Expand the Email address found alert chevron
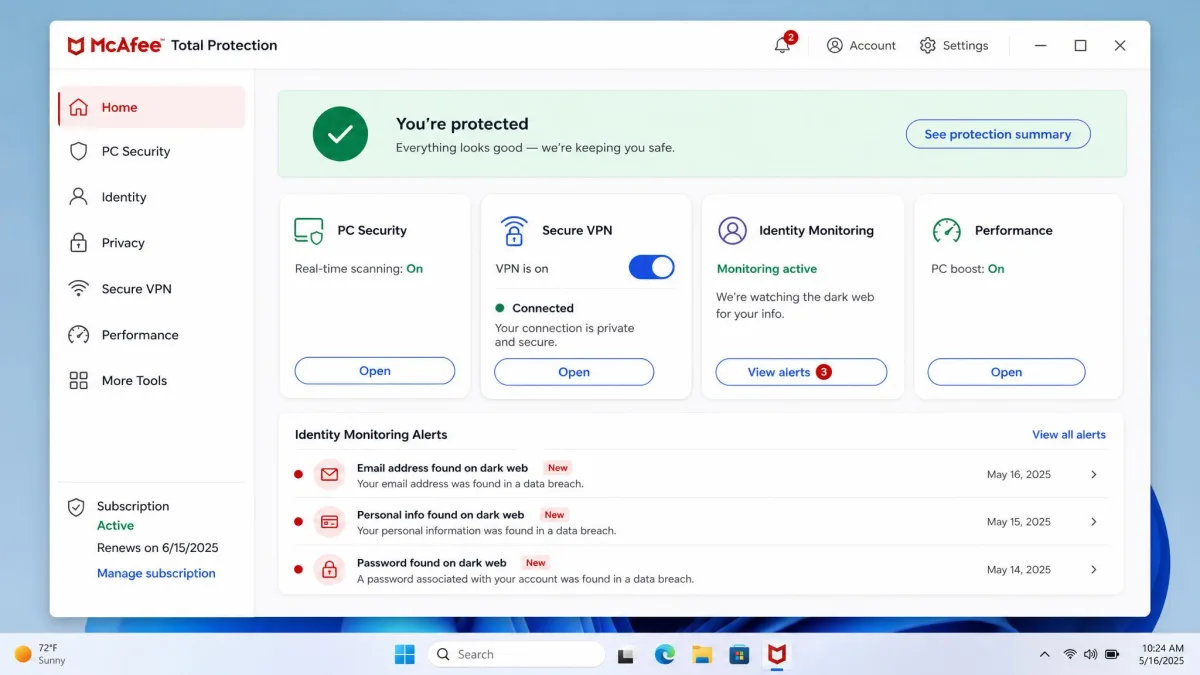The height and width of the screenshot is (675, 1200). point(1094,475)
